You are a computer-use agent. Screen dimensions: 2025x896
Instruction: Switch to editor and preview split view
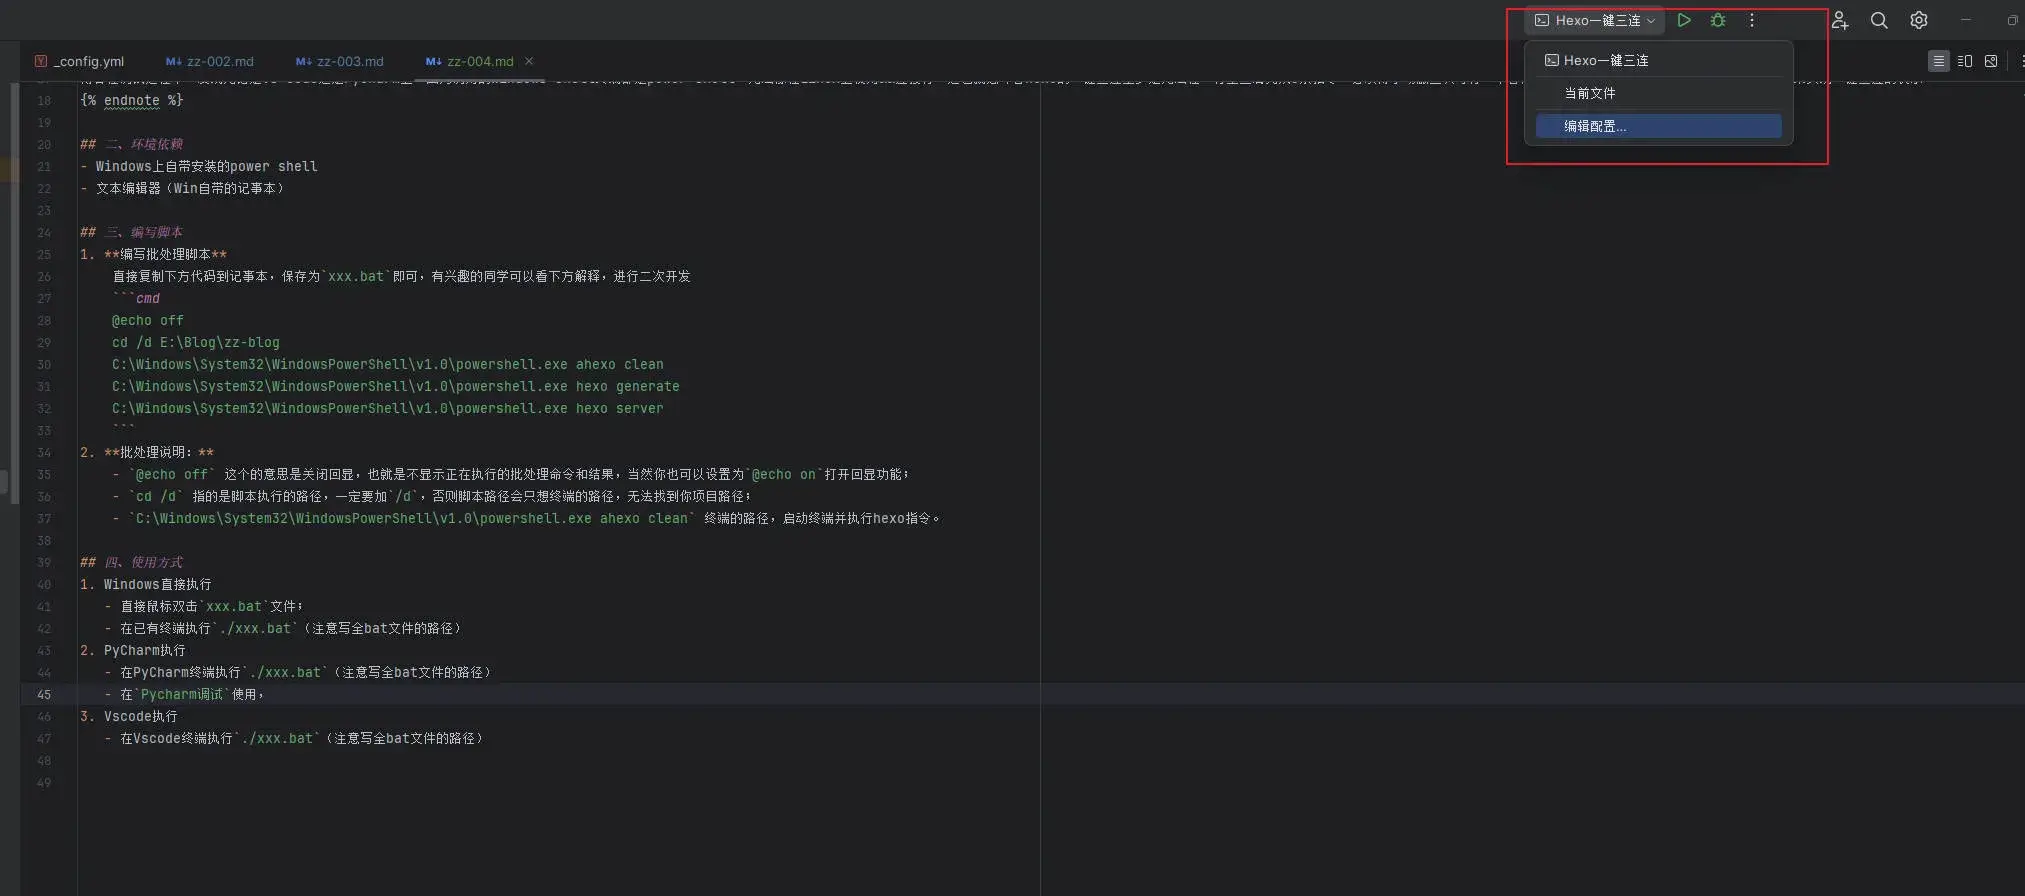pos(1965,61)
